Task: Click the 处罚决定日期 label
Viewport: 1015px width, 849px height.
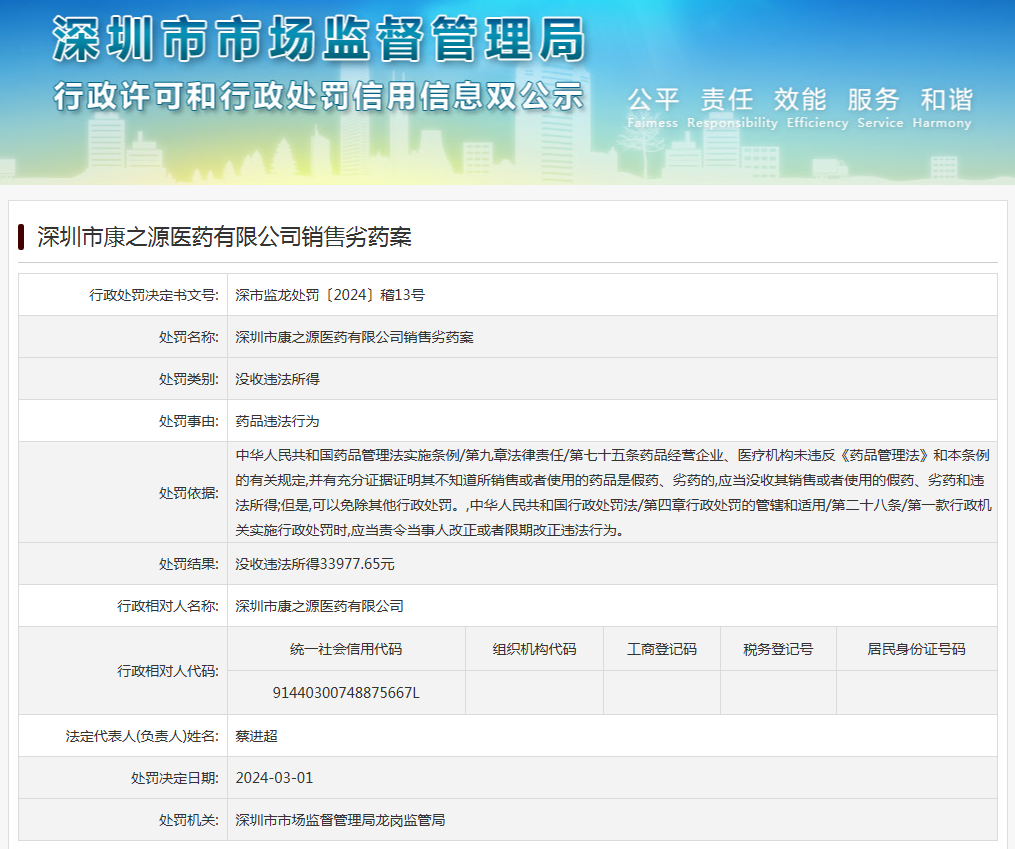Action: point(175,778)
